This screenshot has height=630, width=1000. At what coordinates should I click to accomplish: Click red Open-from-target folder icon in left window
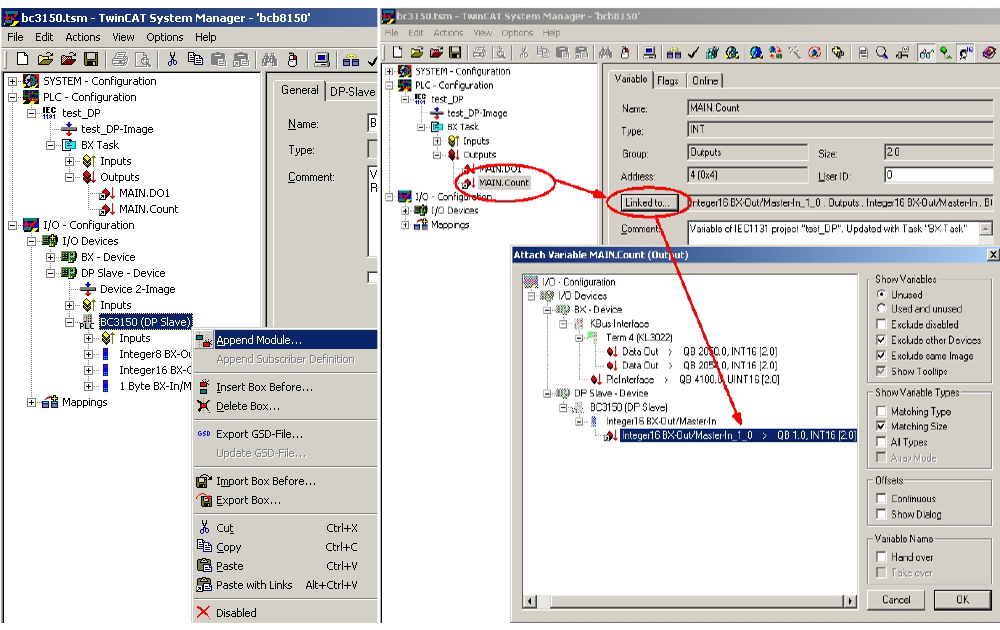[68, 59]
